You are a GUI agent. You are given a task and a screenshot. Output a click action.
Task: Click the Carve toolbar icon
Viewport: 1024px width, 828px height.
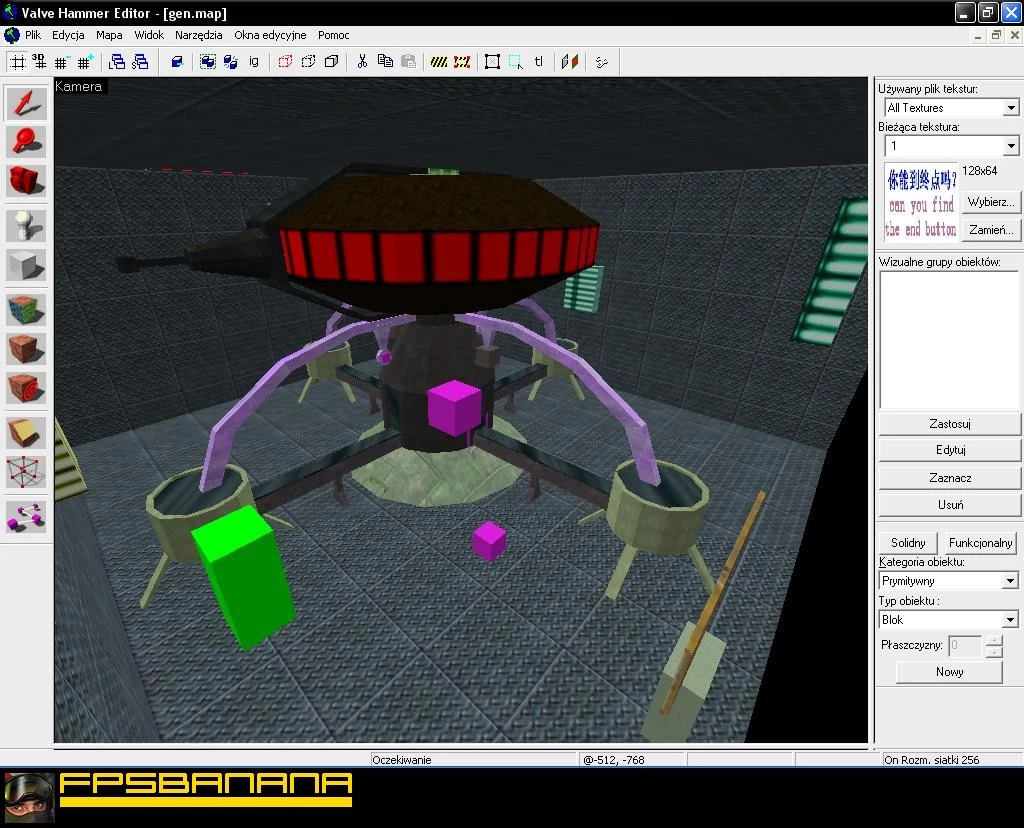[x=177, y=62]
